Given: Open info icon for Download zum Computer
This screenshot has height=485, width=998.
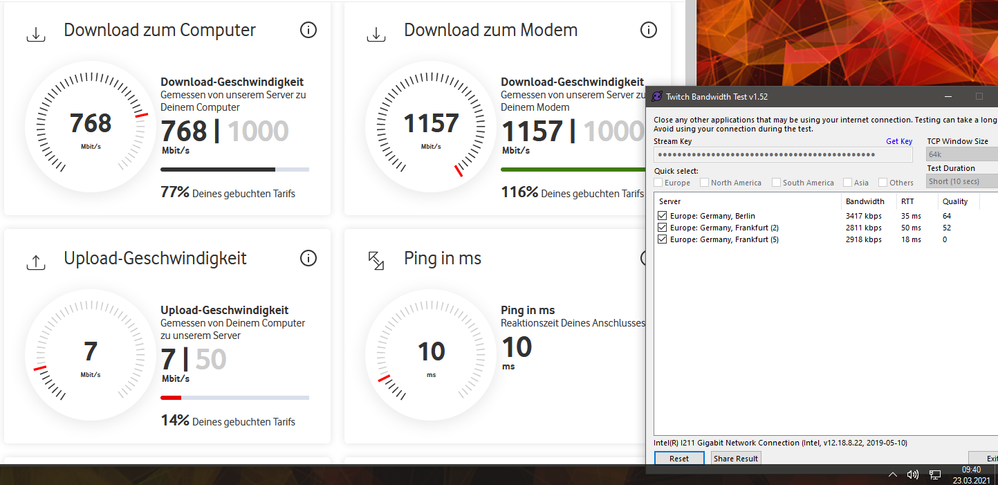Looking at the screenshot, I should click(x=308, y=30).
